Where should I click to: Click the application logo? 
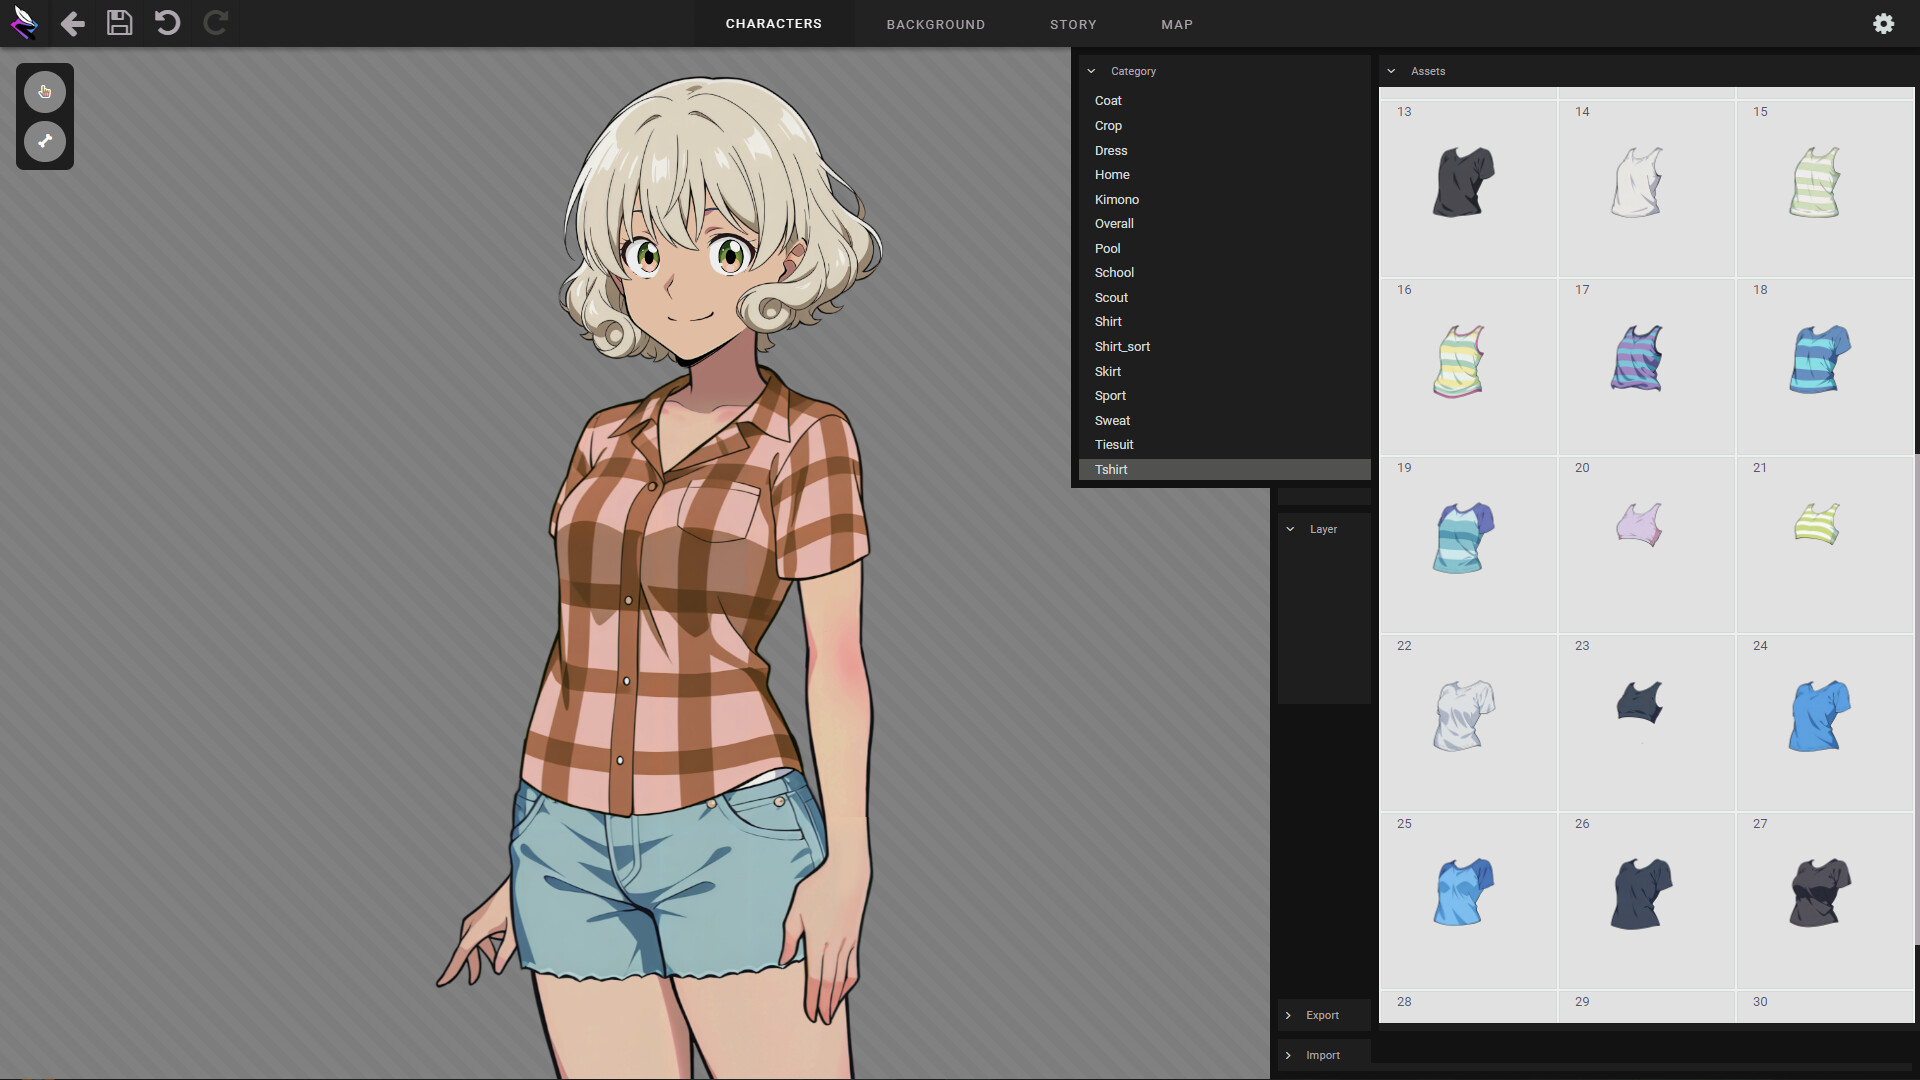(x=25, y=23)
